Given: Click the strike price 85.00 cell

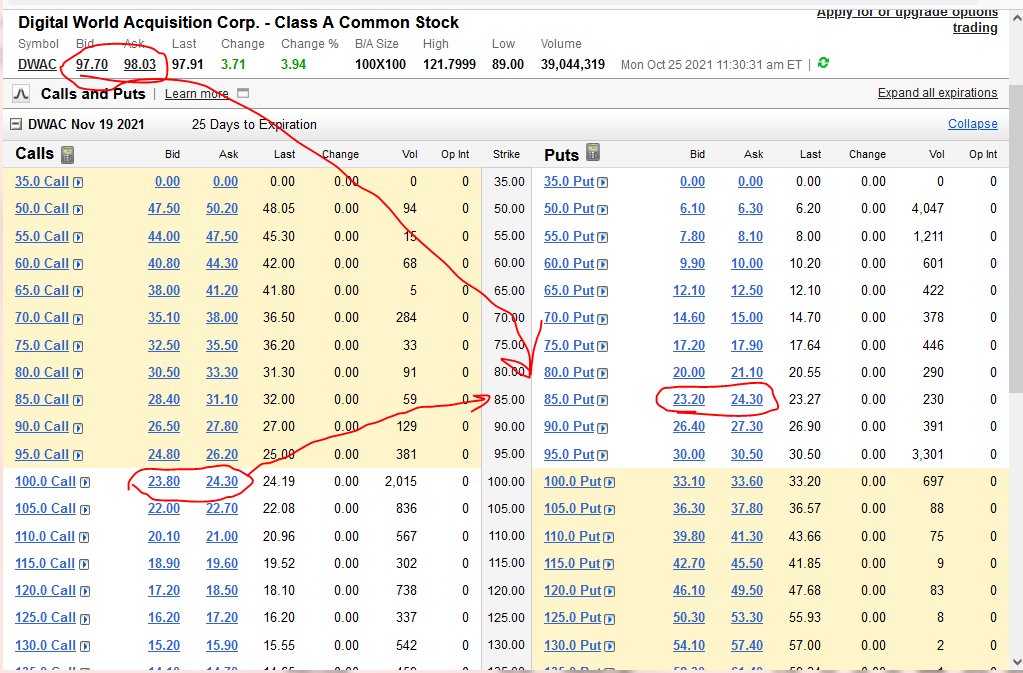Looking at the screenshot, I should 509,399.
